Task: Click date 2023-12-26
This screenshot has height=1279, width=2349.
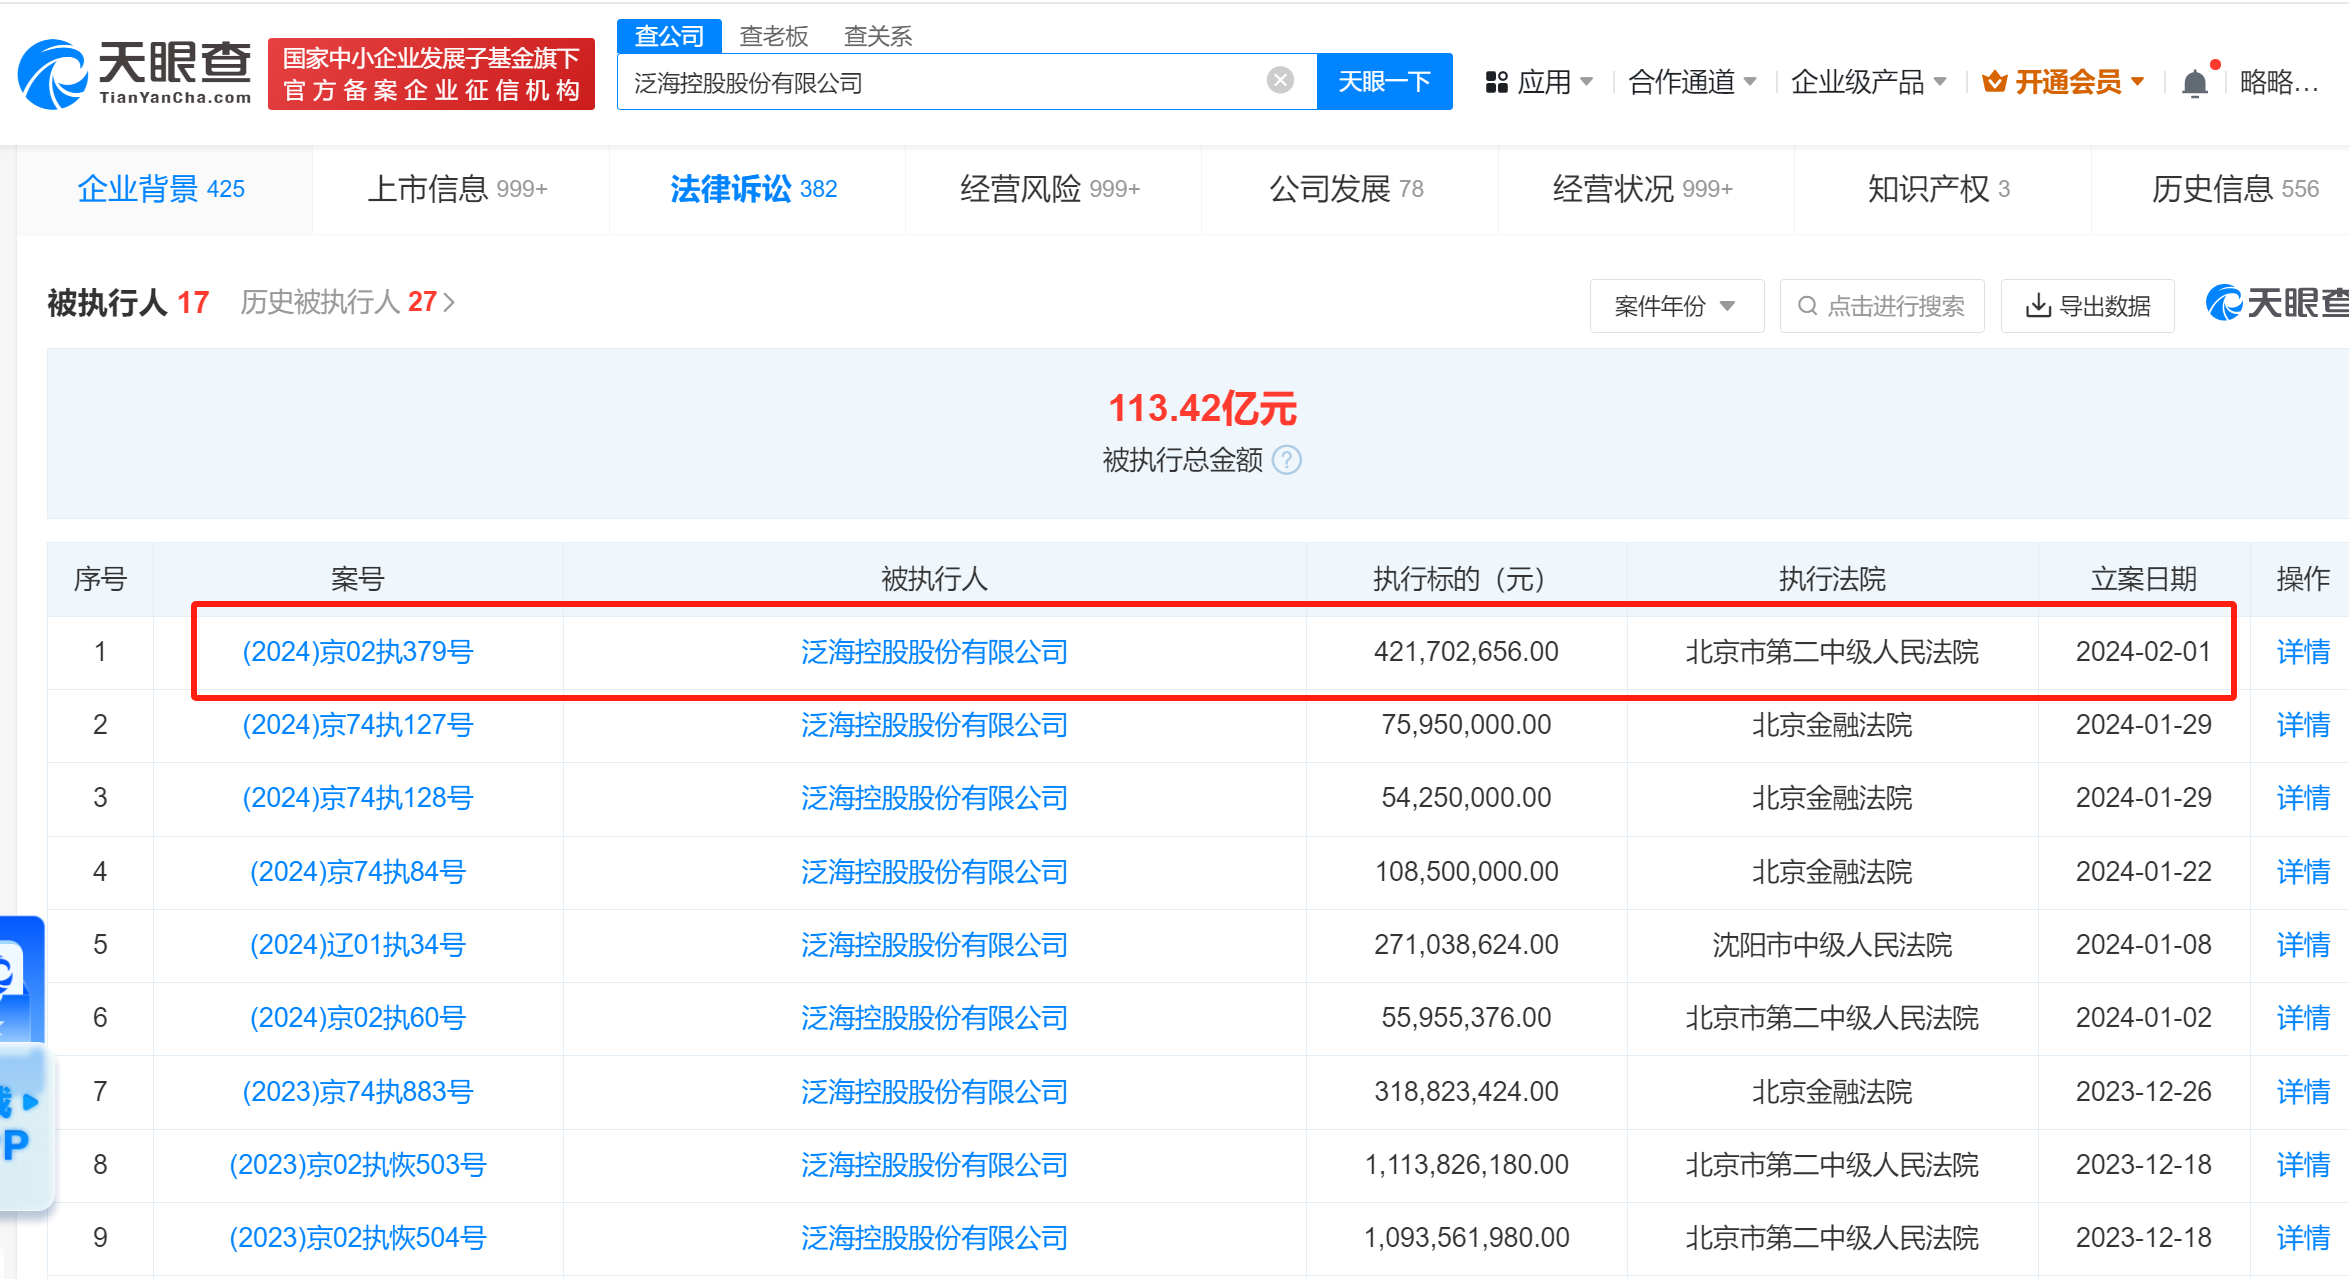Action: [x=2144, y=1092]
